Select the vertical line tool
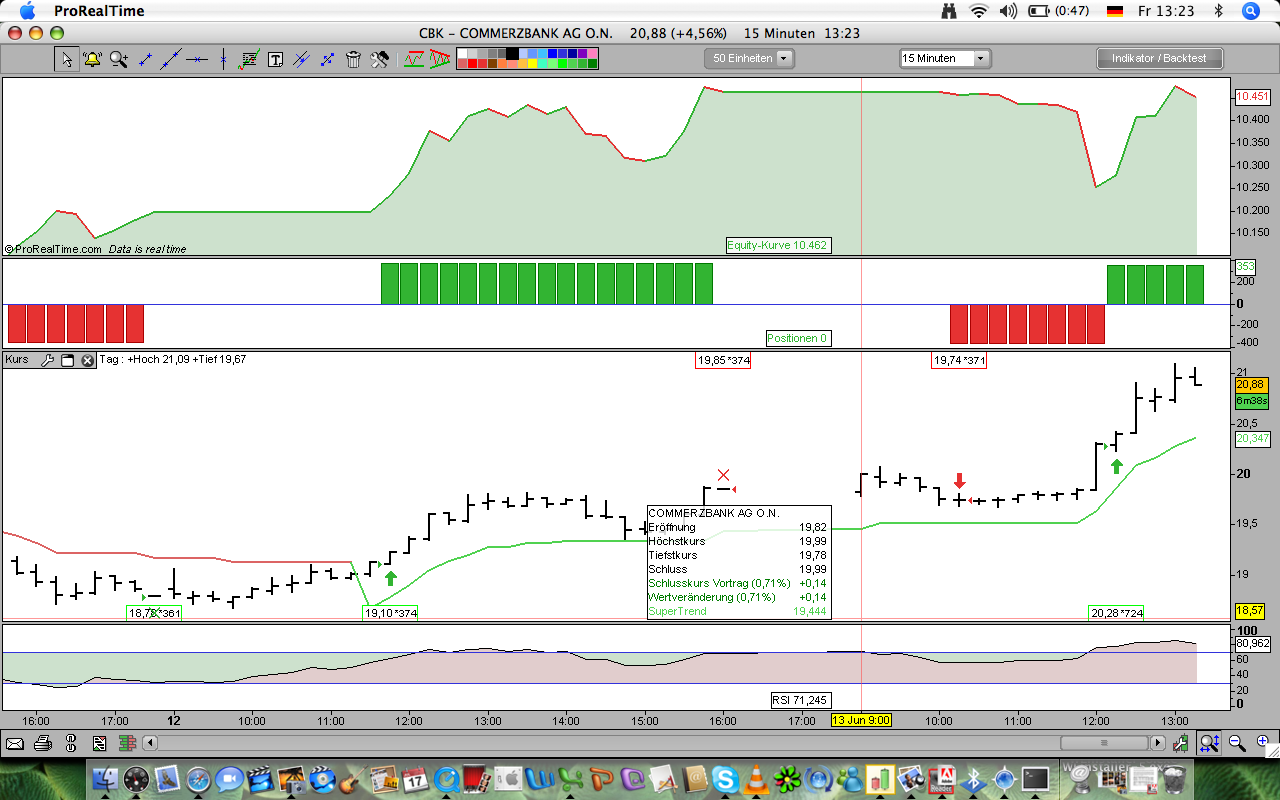This screenshot has width=1280, height=800. pos(223,59)
